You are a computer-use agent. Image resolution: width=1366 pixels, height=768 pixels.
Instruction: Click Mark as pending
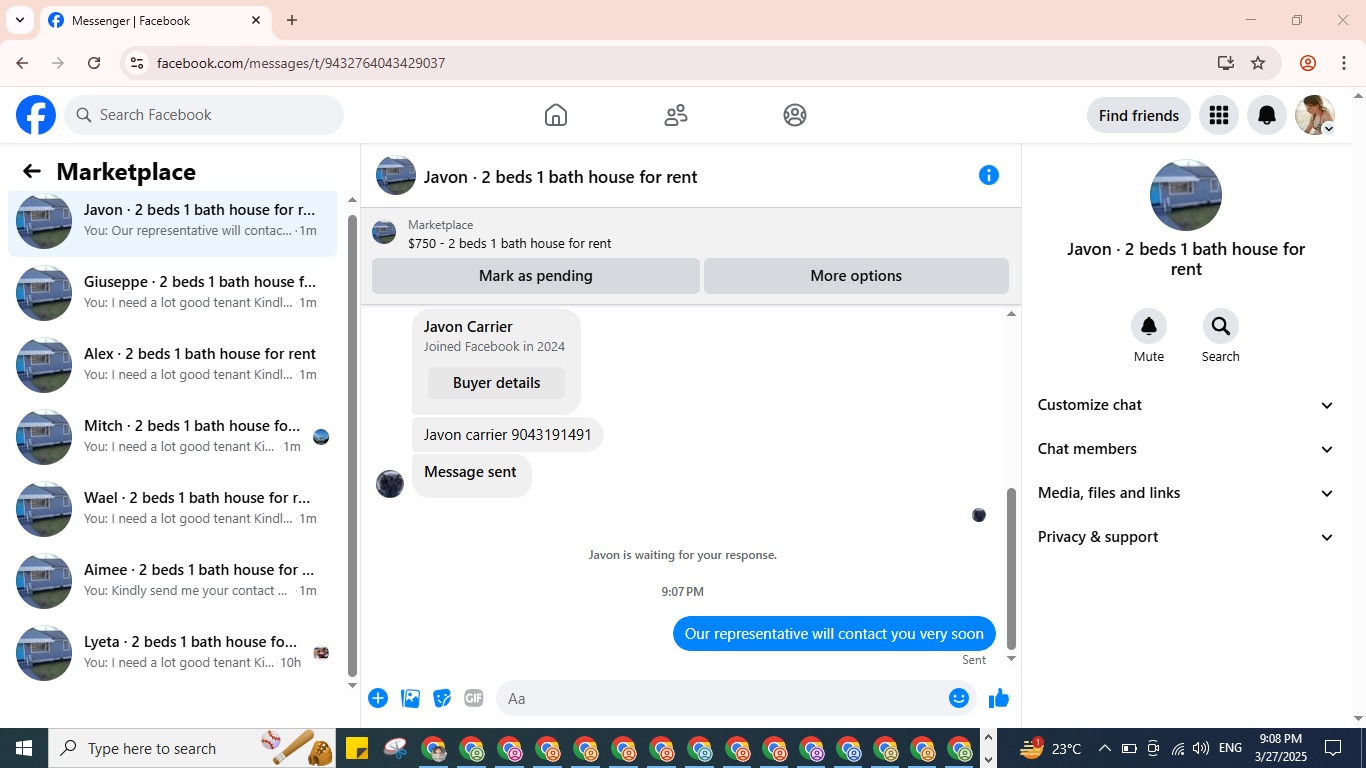pos(536,276)
